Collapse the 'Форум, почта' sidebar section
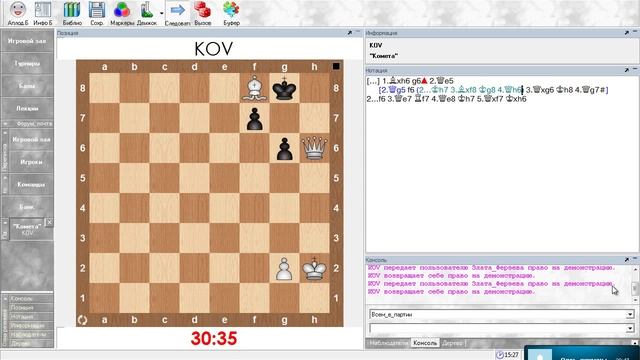This screenshot has width=640, height=360. pyautogui.click(x=5, y=123)
